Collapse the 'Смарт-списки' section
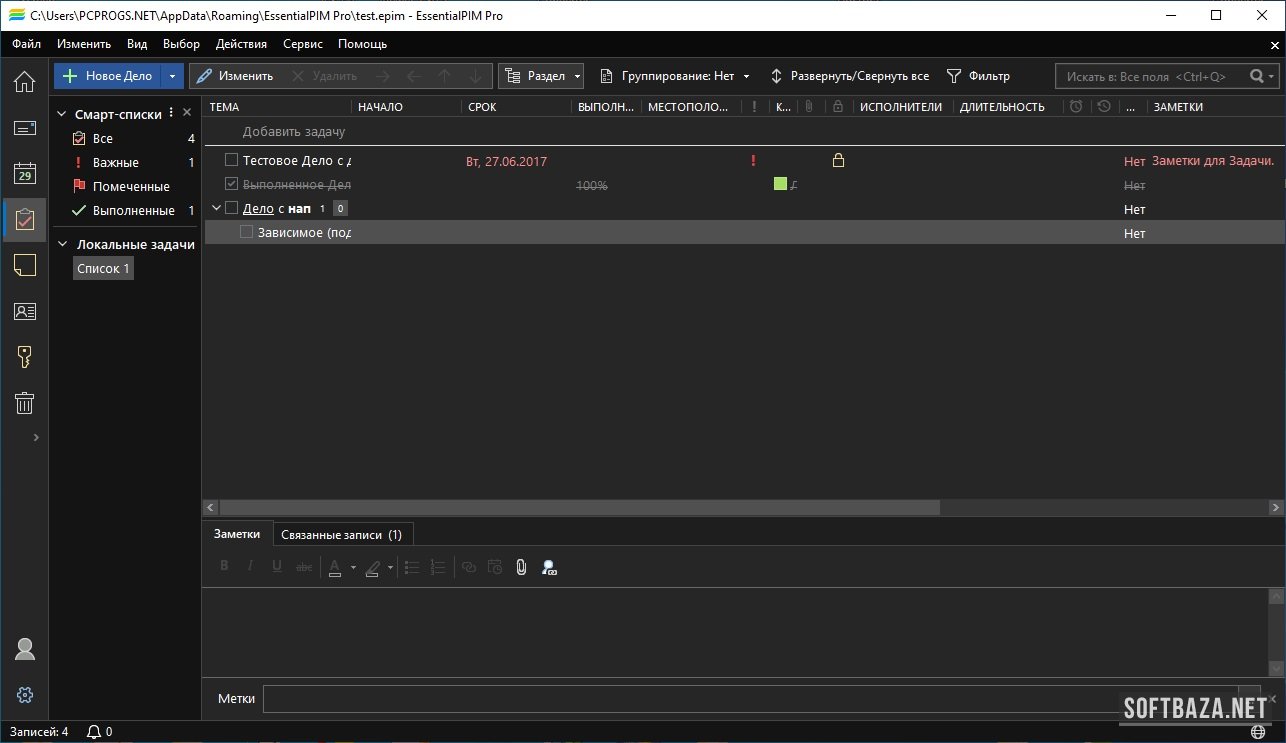1286x743 pixels. [x=61, y=114]
